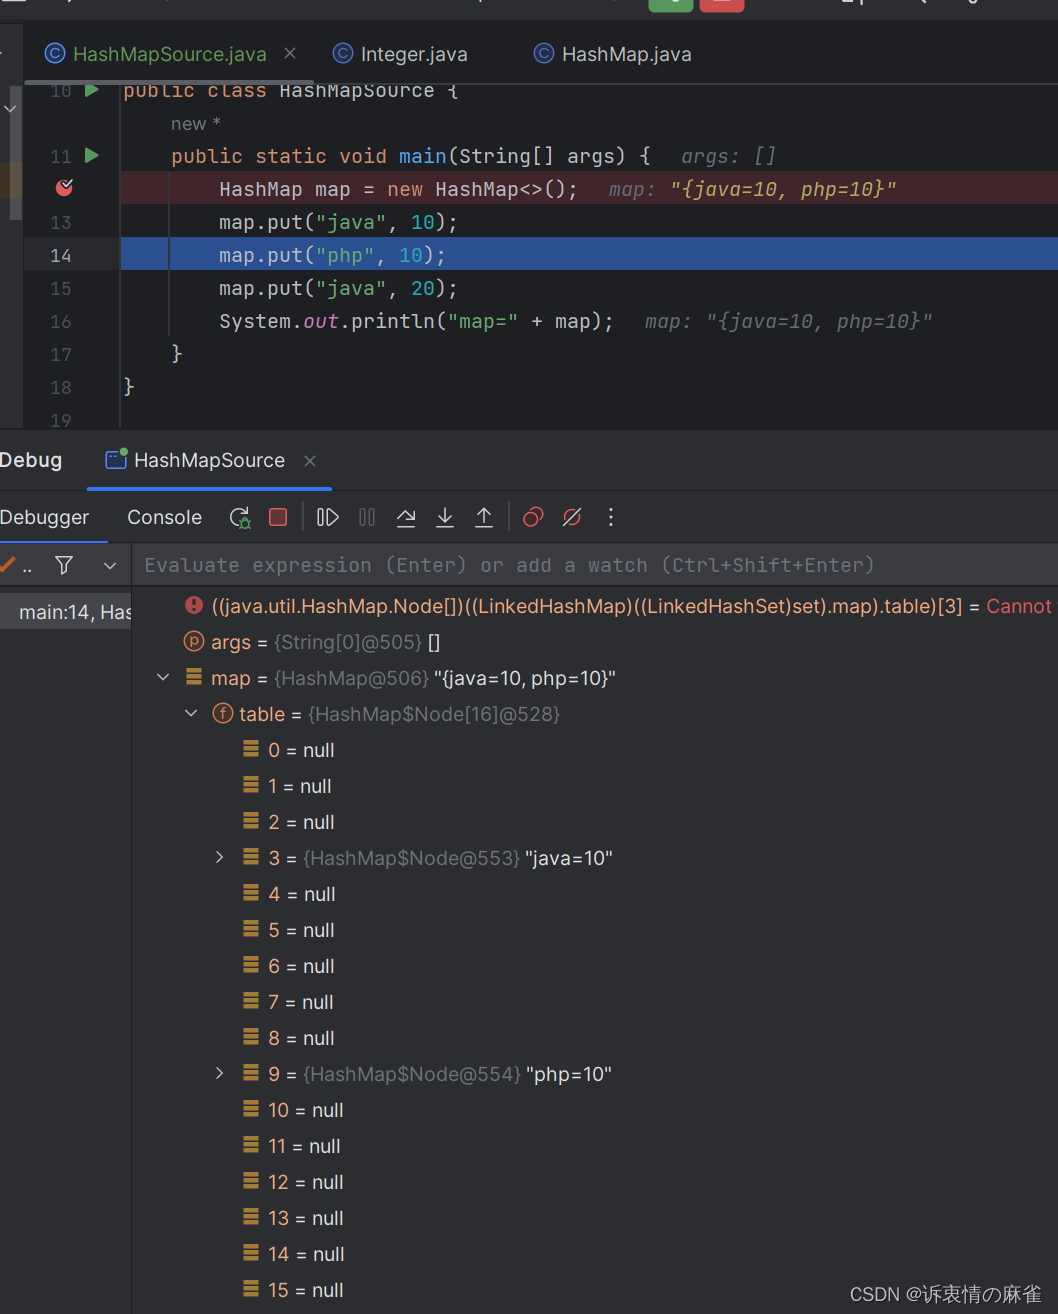Select table entry 14 = null
The width and height of the screenshot is (1058, 1314).
(x=595, y=1254)
